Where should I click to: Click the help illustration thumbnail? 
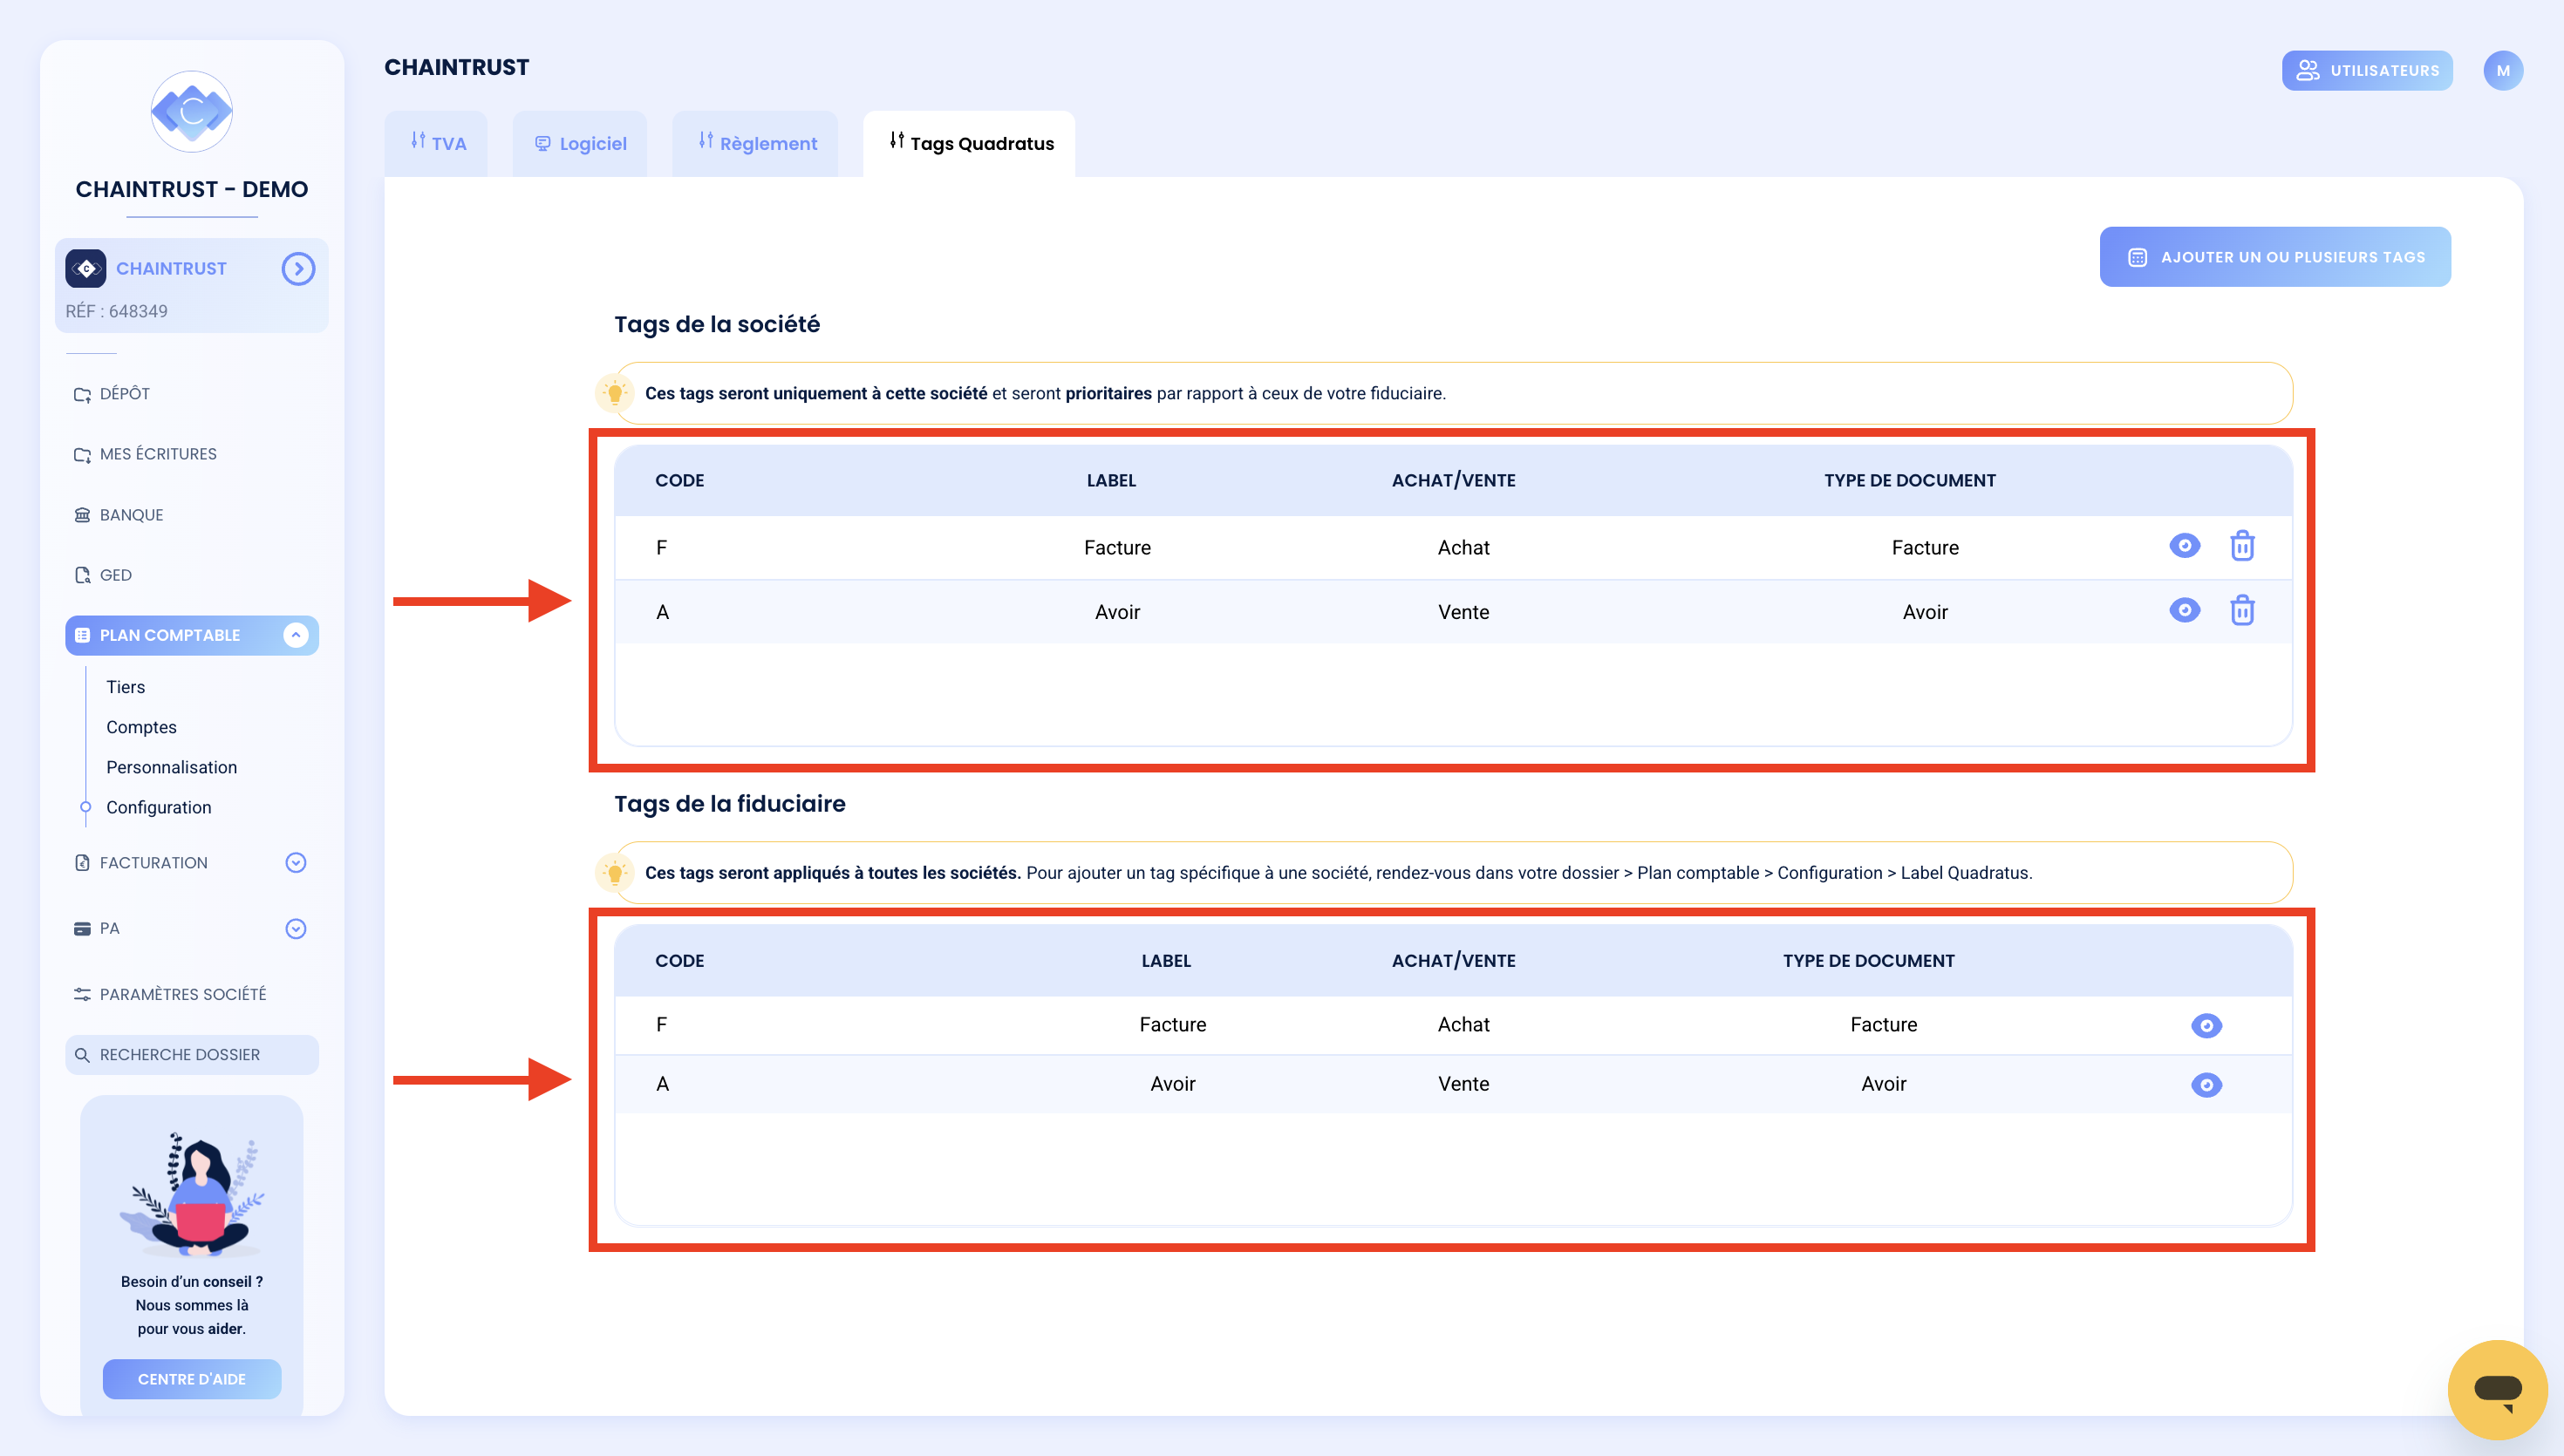192,1194
